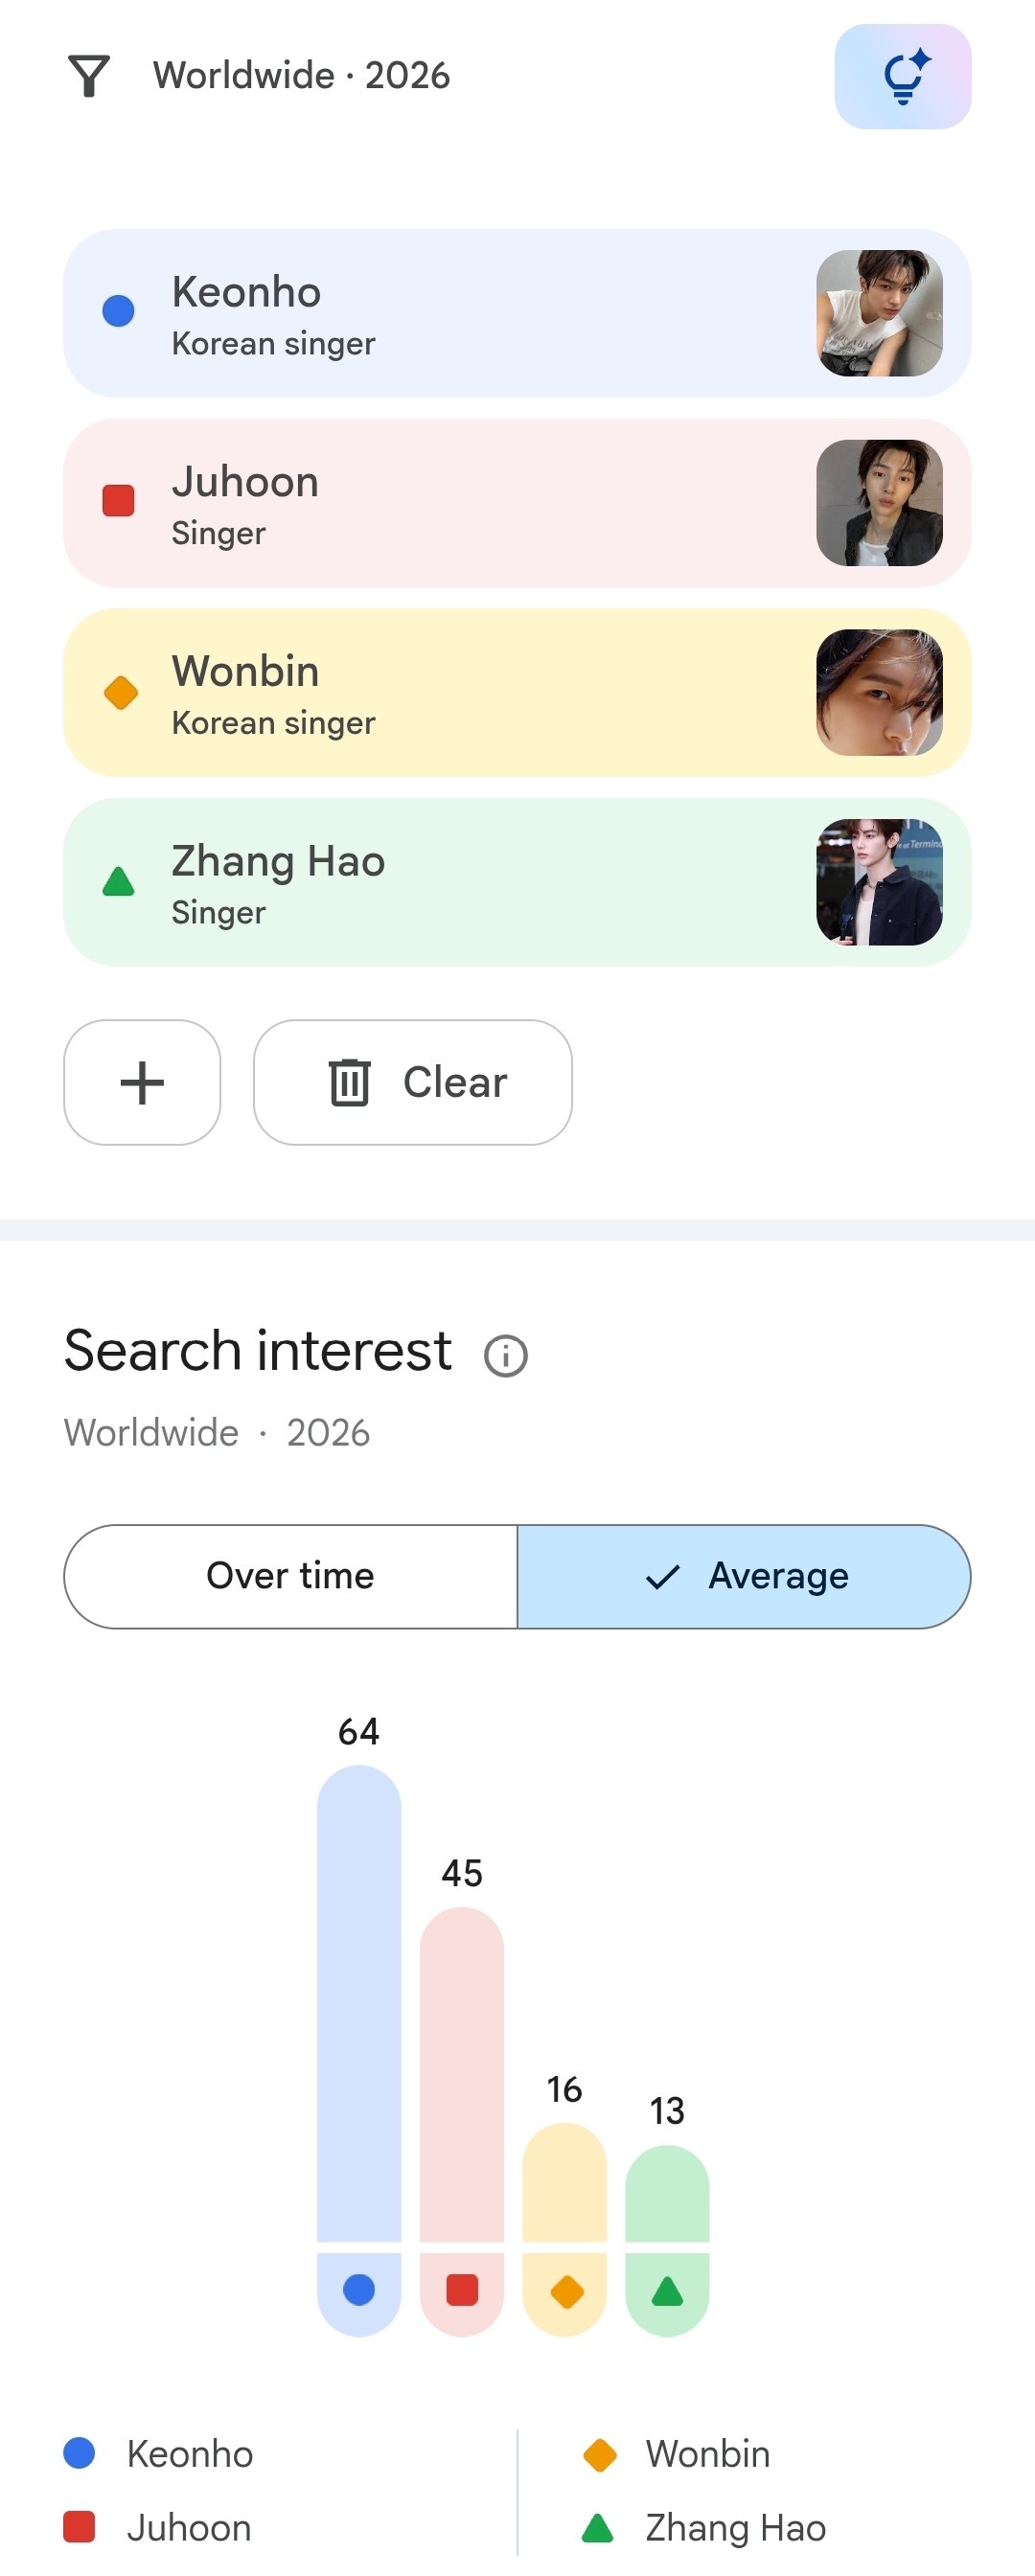Select the blue circle icon under the 64 bar

coord(359,2289)
